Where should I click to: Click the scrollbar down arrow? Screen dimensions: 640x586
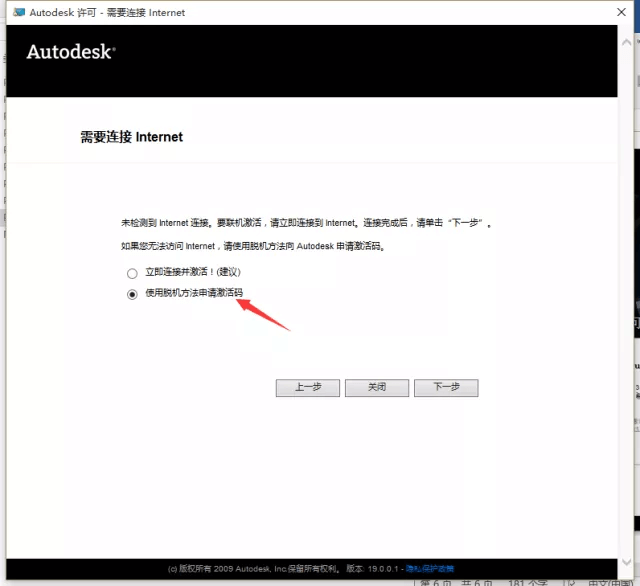[x=627, y=562]
